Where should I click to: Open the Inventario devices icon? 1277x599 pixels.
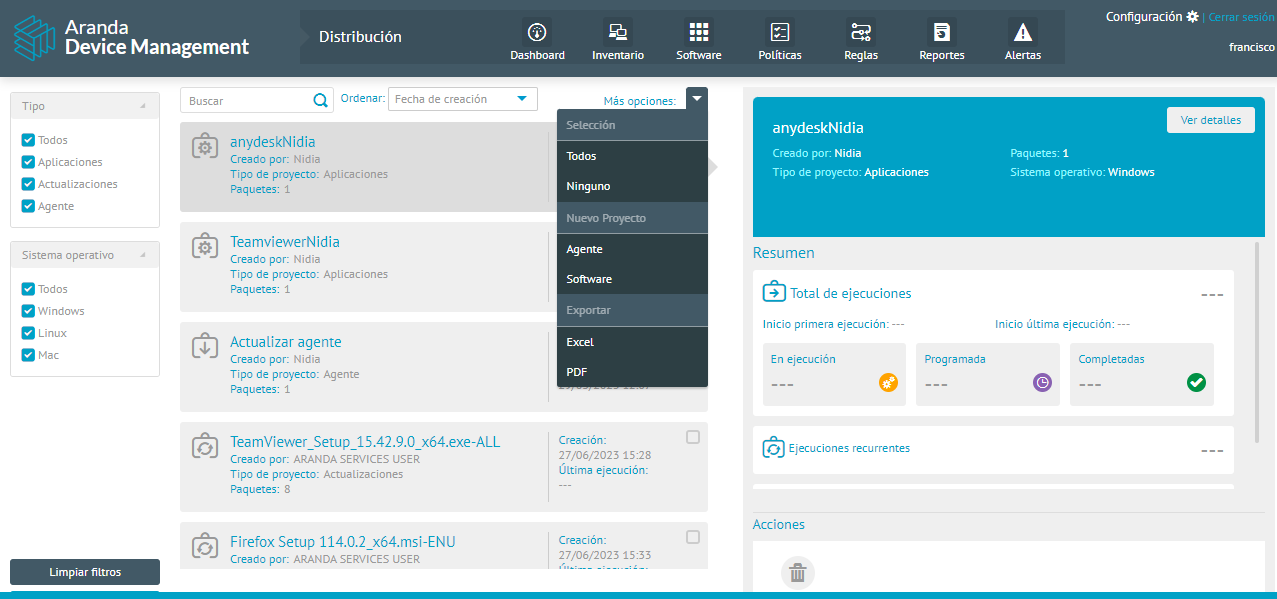click(x=618, y=31)
